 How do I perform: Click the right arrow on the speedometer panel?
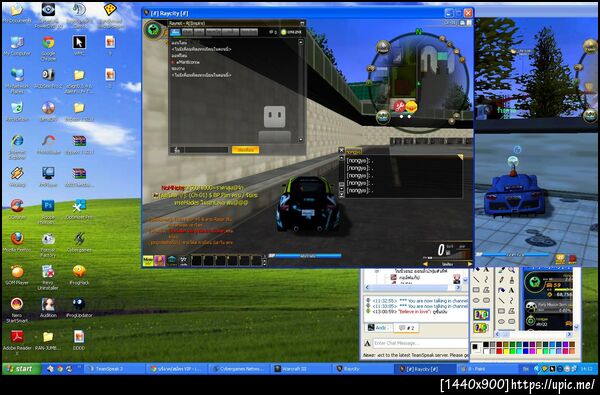[470, 264]
